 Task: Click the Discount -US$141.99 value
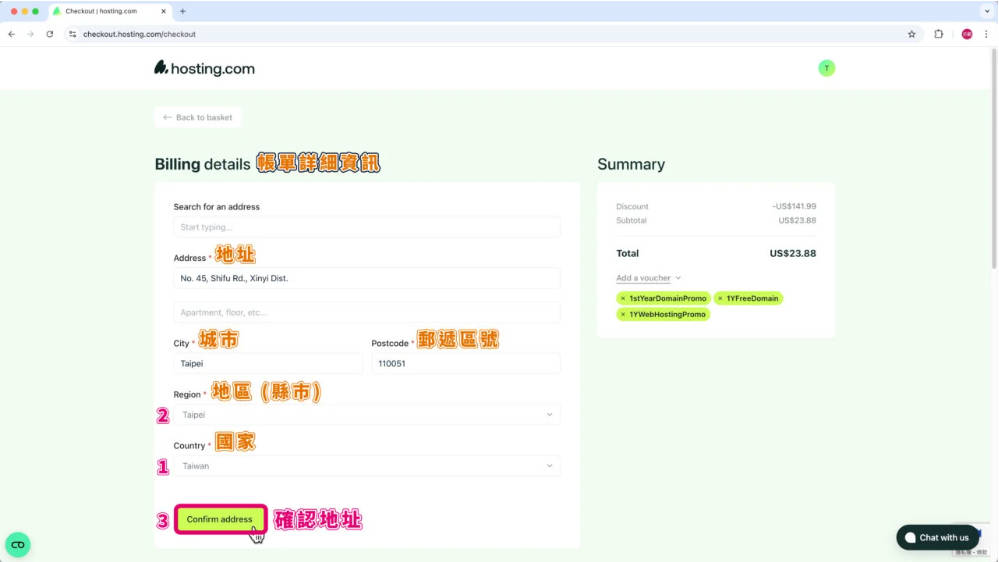(x=794, y=206)
